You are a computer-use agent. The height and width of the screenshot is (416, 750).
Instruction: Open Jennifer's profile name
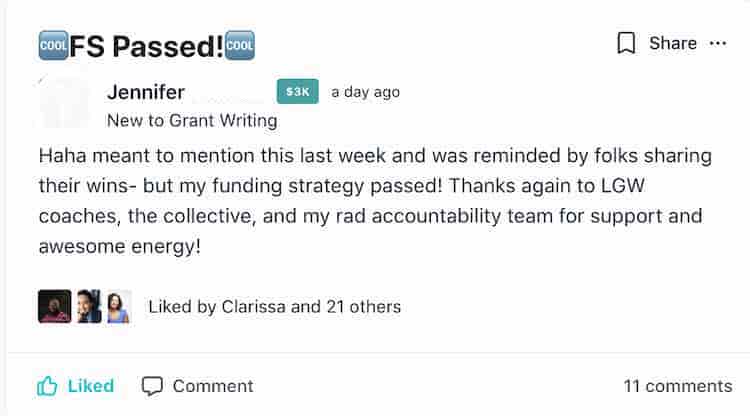point(146,92)
